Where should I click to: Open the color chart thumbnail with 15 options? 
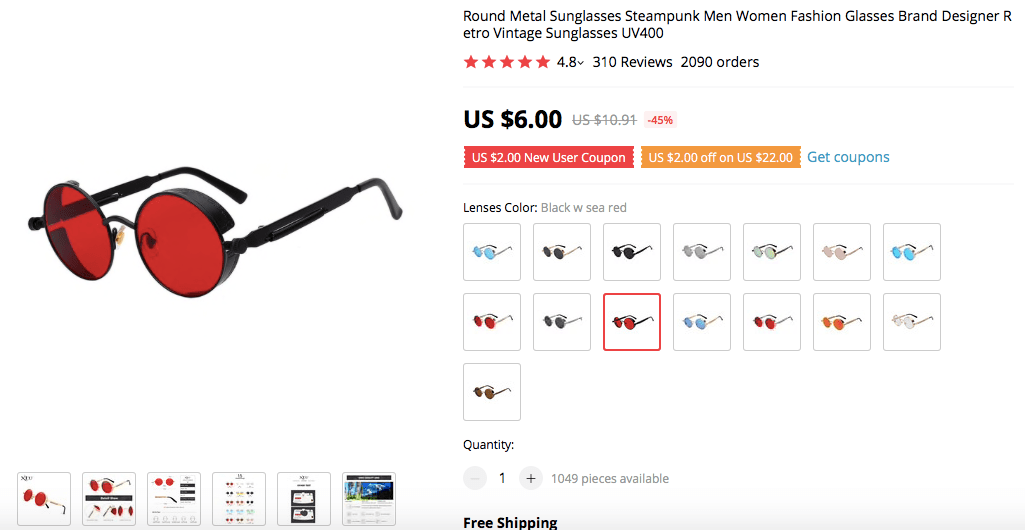pos(239,499)
